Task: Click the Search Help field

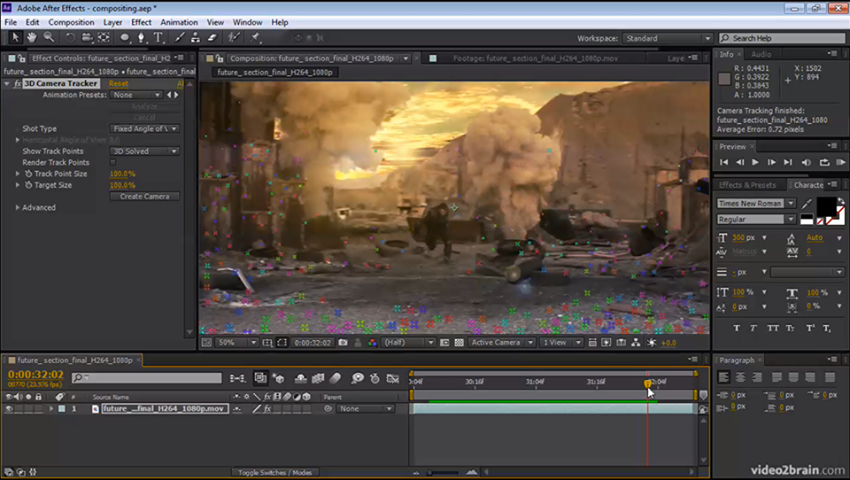Action: [782, 38]
